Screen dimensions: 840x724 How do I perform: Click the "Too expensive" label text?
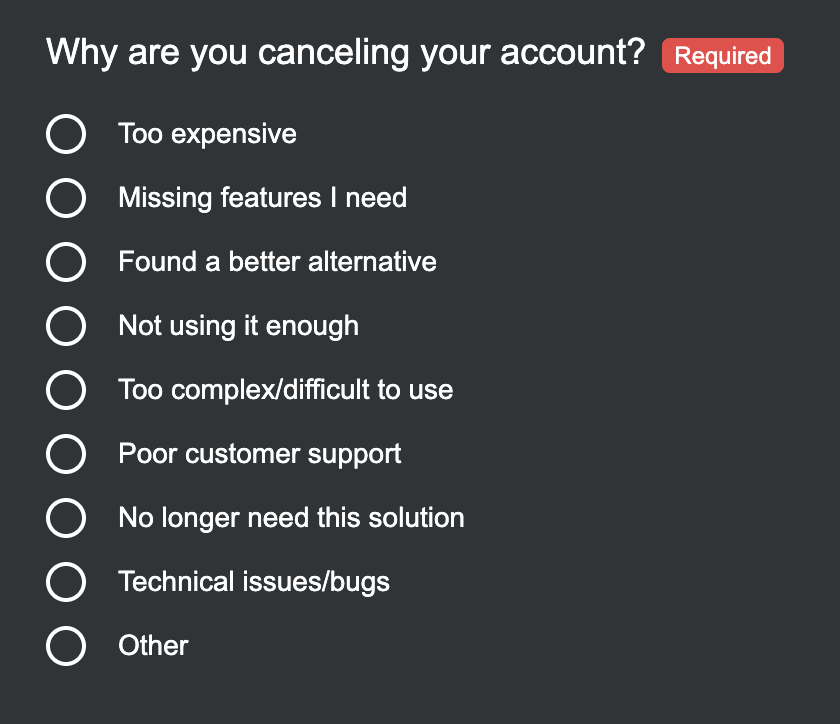207,134
